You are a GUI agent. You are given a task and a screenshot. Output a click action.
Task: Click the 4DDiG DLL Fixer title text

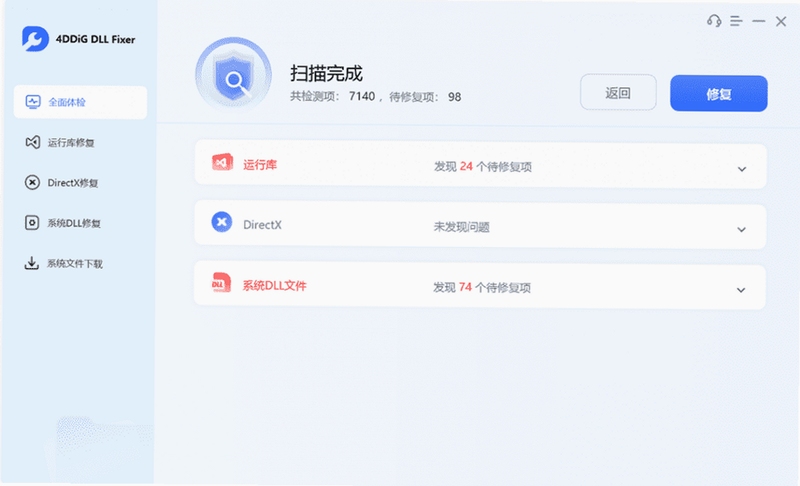coord(95,39)
